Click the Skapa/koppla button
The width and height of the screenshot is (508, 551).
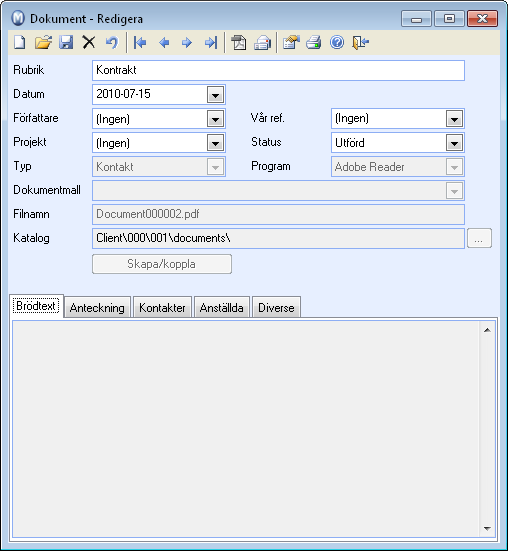pos(162,264)
